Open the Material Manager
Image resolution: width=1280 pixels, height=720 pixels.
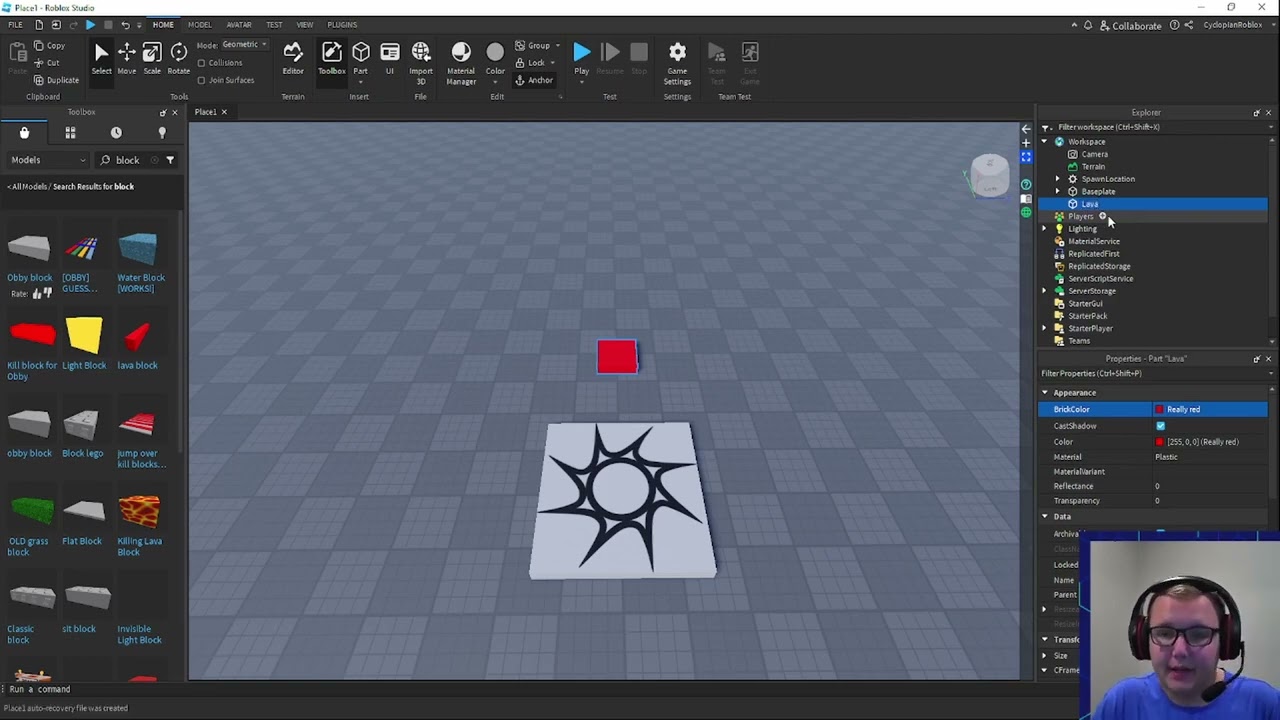pyautogui.click(x=461, y=62)
